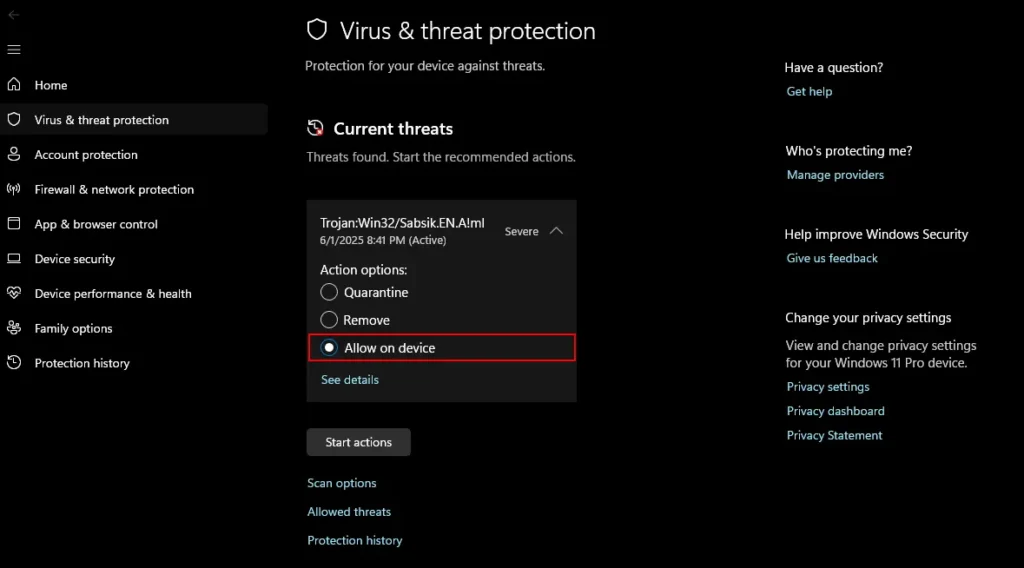This screenshot has width=1024, height=568.
Task: Click the Device security laptop icon
Action: 14,259
